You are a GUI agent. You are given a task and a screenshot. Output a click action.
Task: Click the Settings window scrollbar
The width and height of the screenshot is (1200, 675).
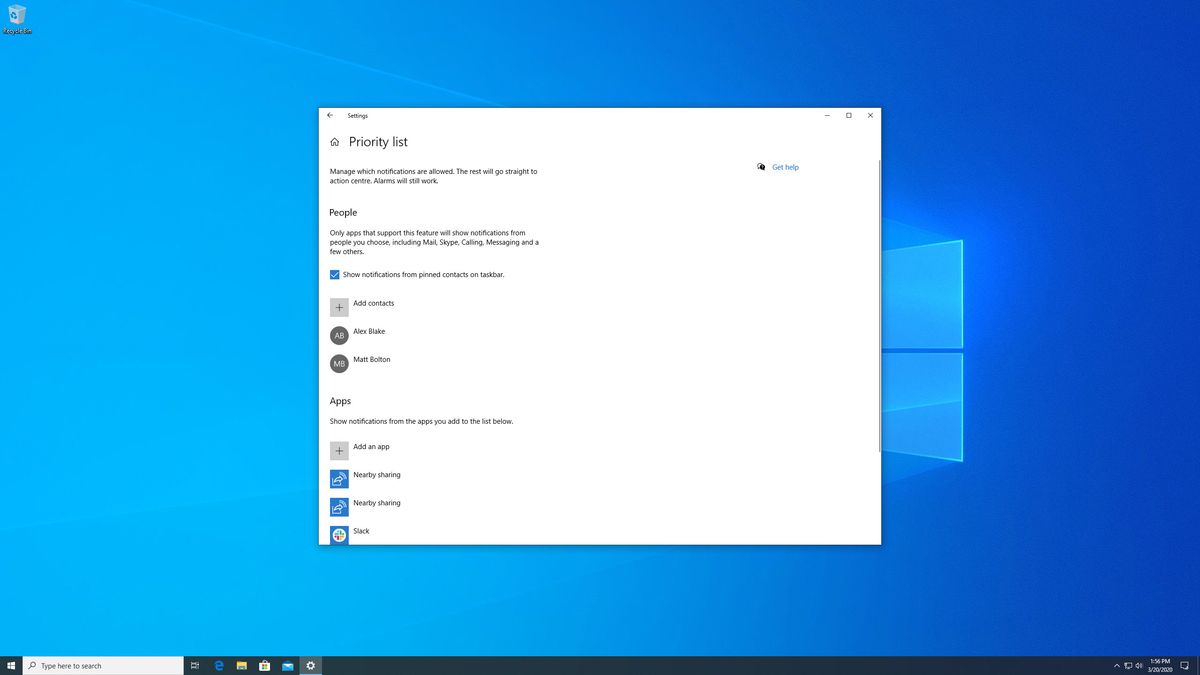[879, 300]
